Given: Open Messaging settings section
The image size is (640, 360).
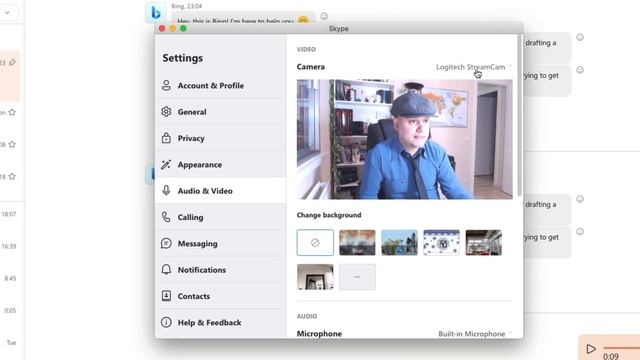Looking at the screenshot, I should click(220, 243).
